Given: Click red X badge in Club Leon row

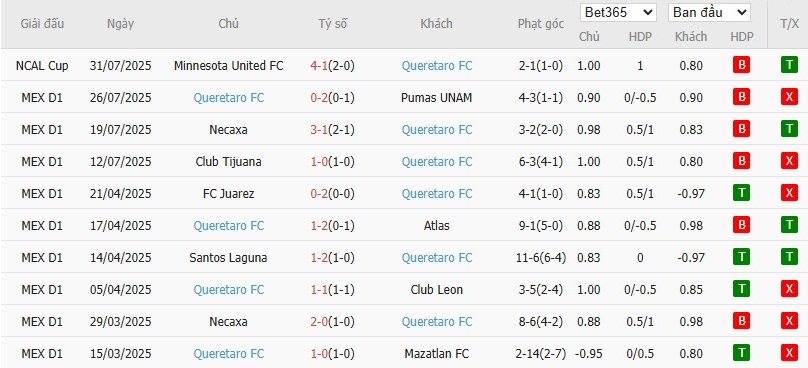Looking at the screenshot, I should point(789,289).
